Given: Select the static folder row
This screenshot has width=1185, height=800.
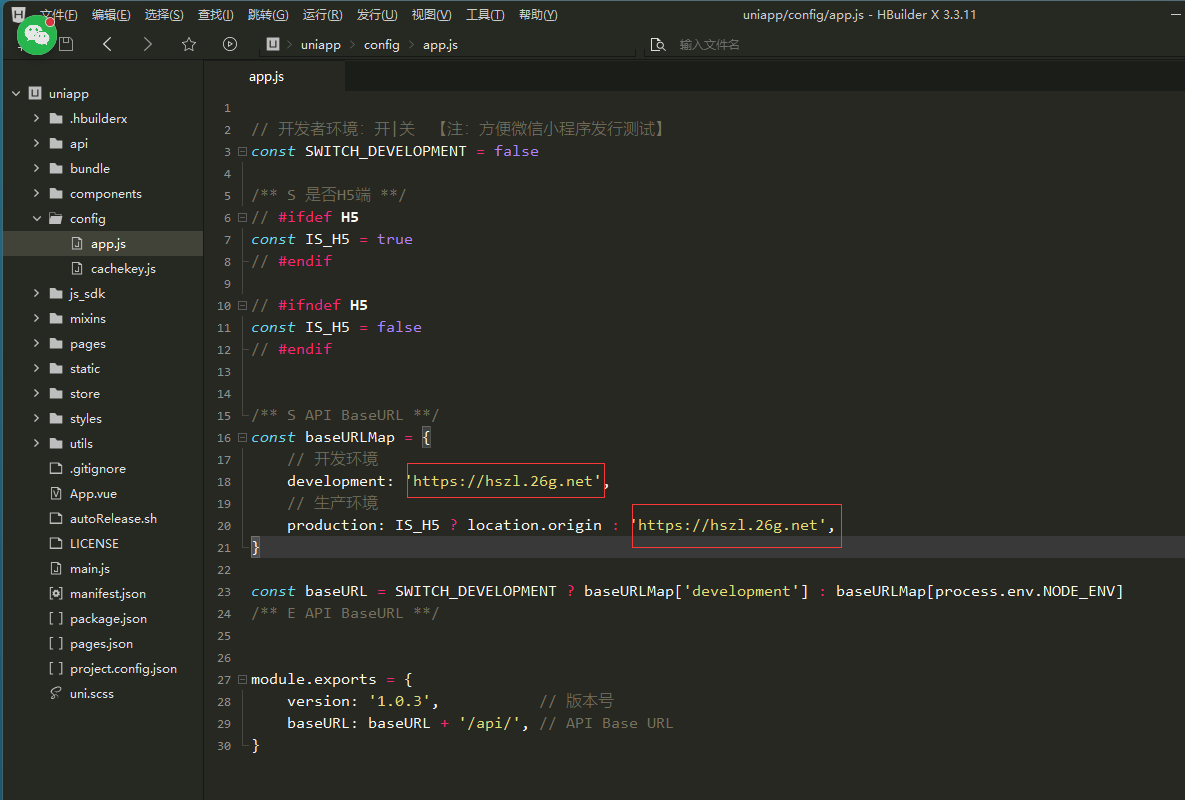Looking at the screenshot, I should click(103, 368).
